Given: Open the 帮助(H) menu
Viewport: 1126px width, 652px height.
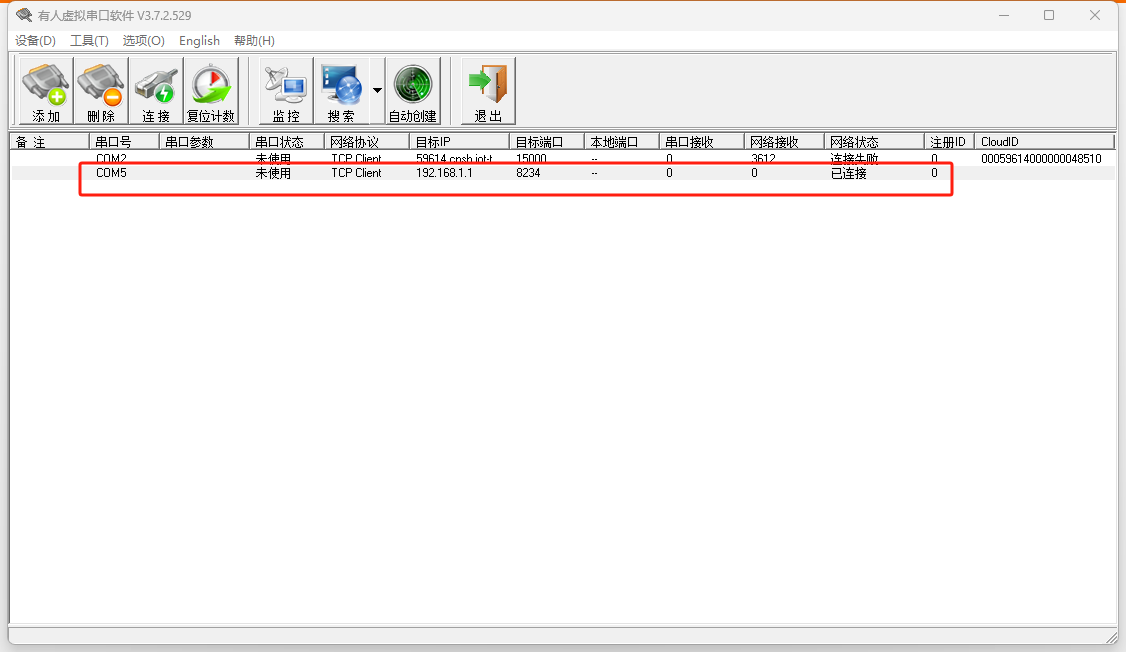Looking at the screenshot, I should coord(254,41).
